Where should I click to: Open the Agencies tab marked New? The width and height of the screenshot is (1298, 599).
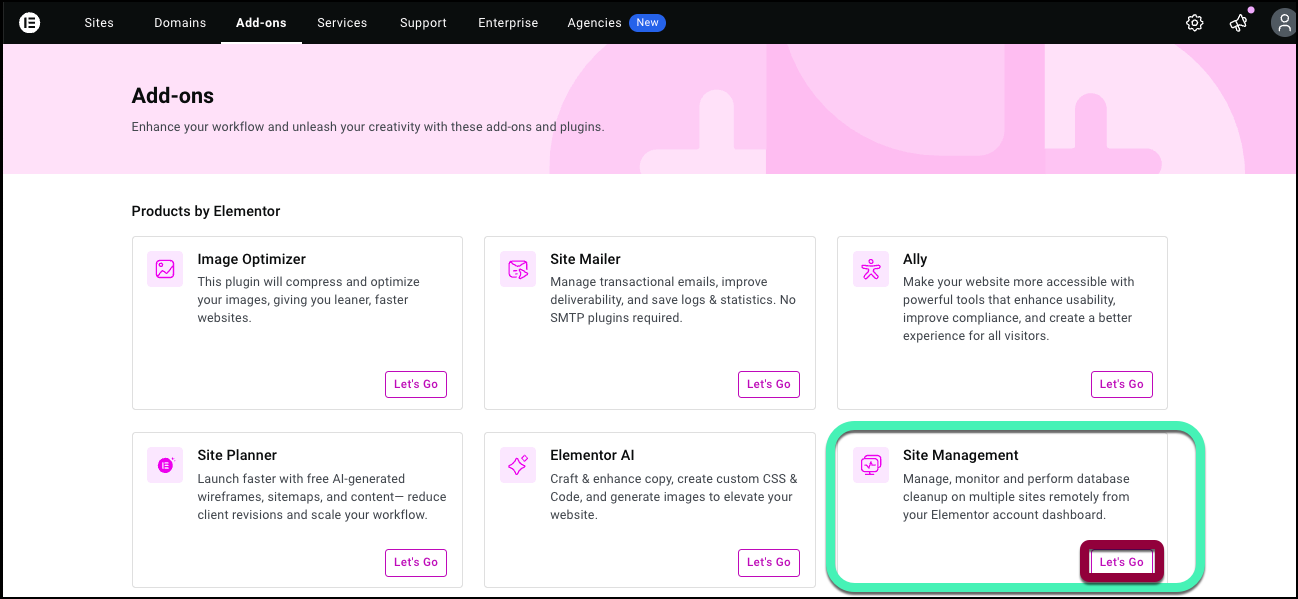point(595,23)
